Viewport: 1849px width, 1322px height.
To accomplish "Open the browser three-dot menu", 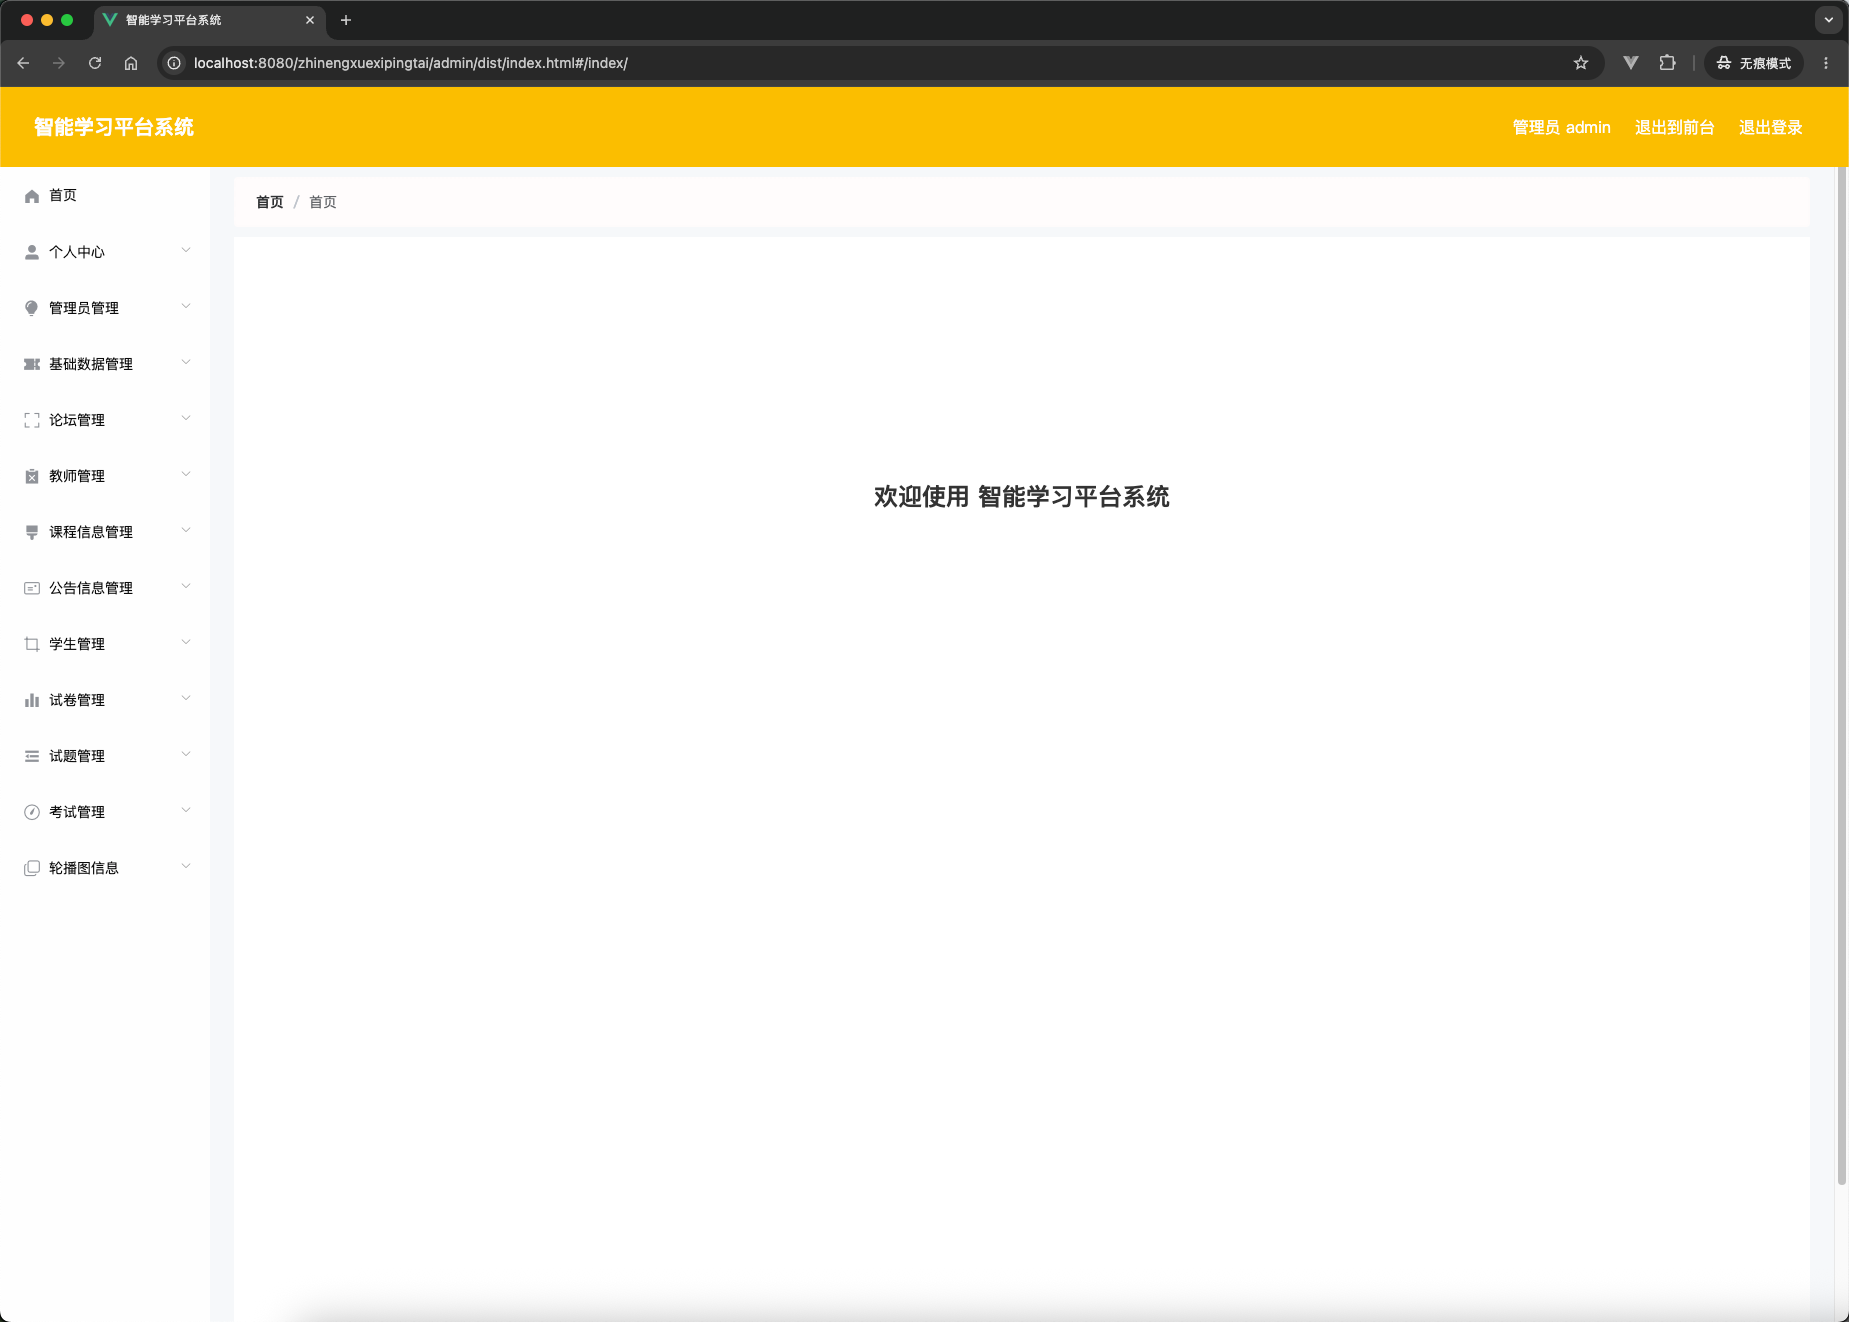I will tap(1826, 63).
